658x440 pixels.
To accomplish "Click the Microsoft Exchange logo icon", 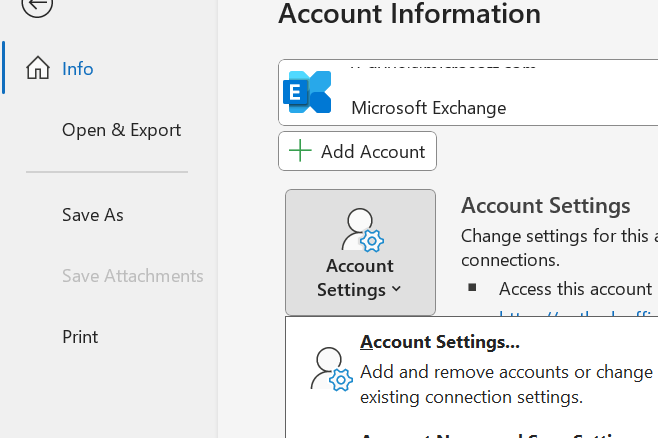I will [x=307, y=92].
